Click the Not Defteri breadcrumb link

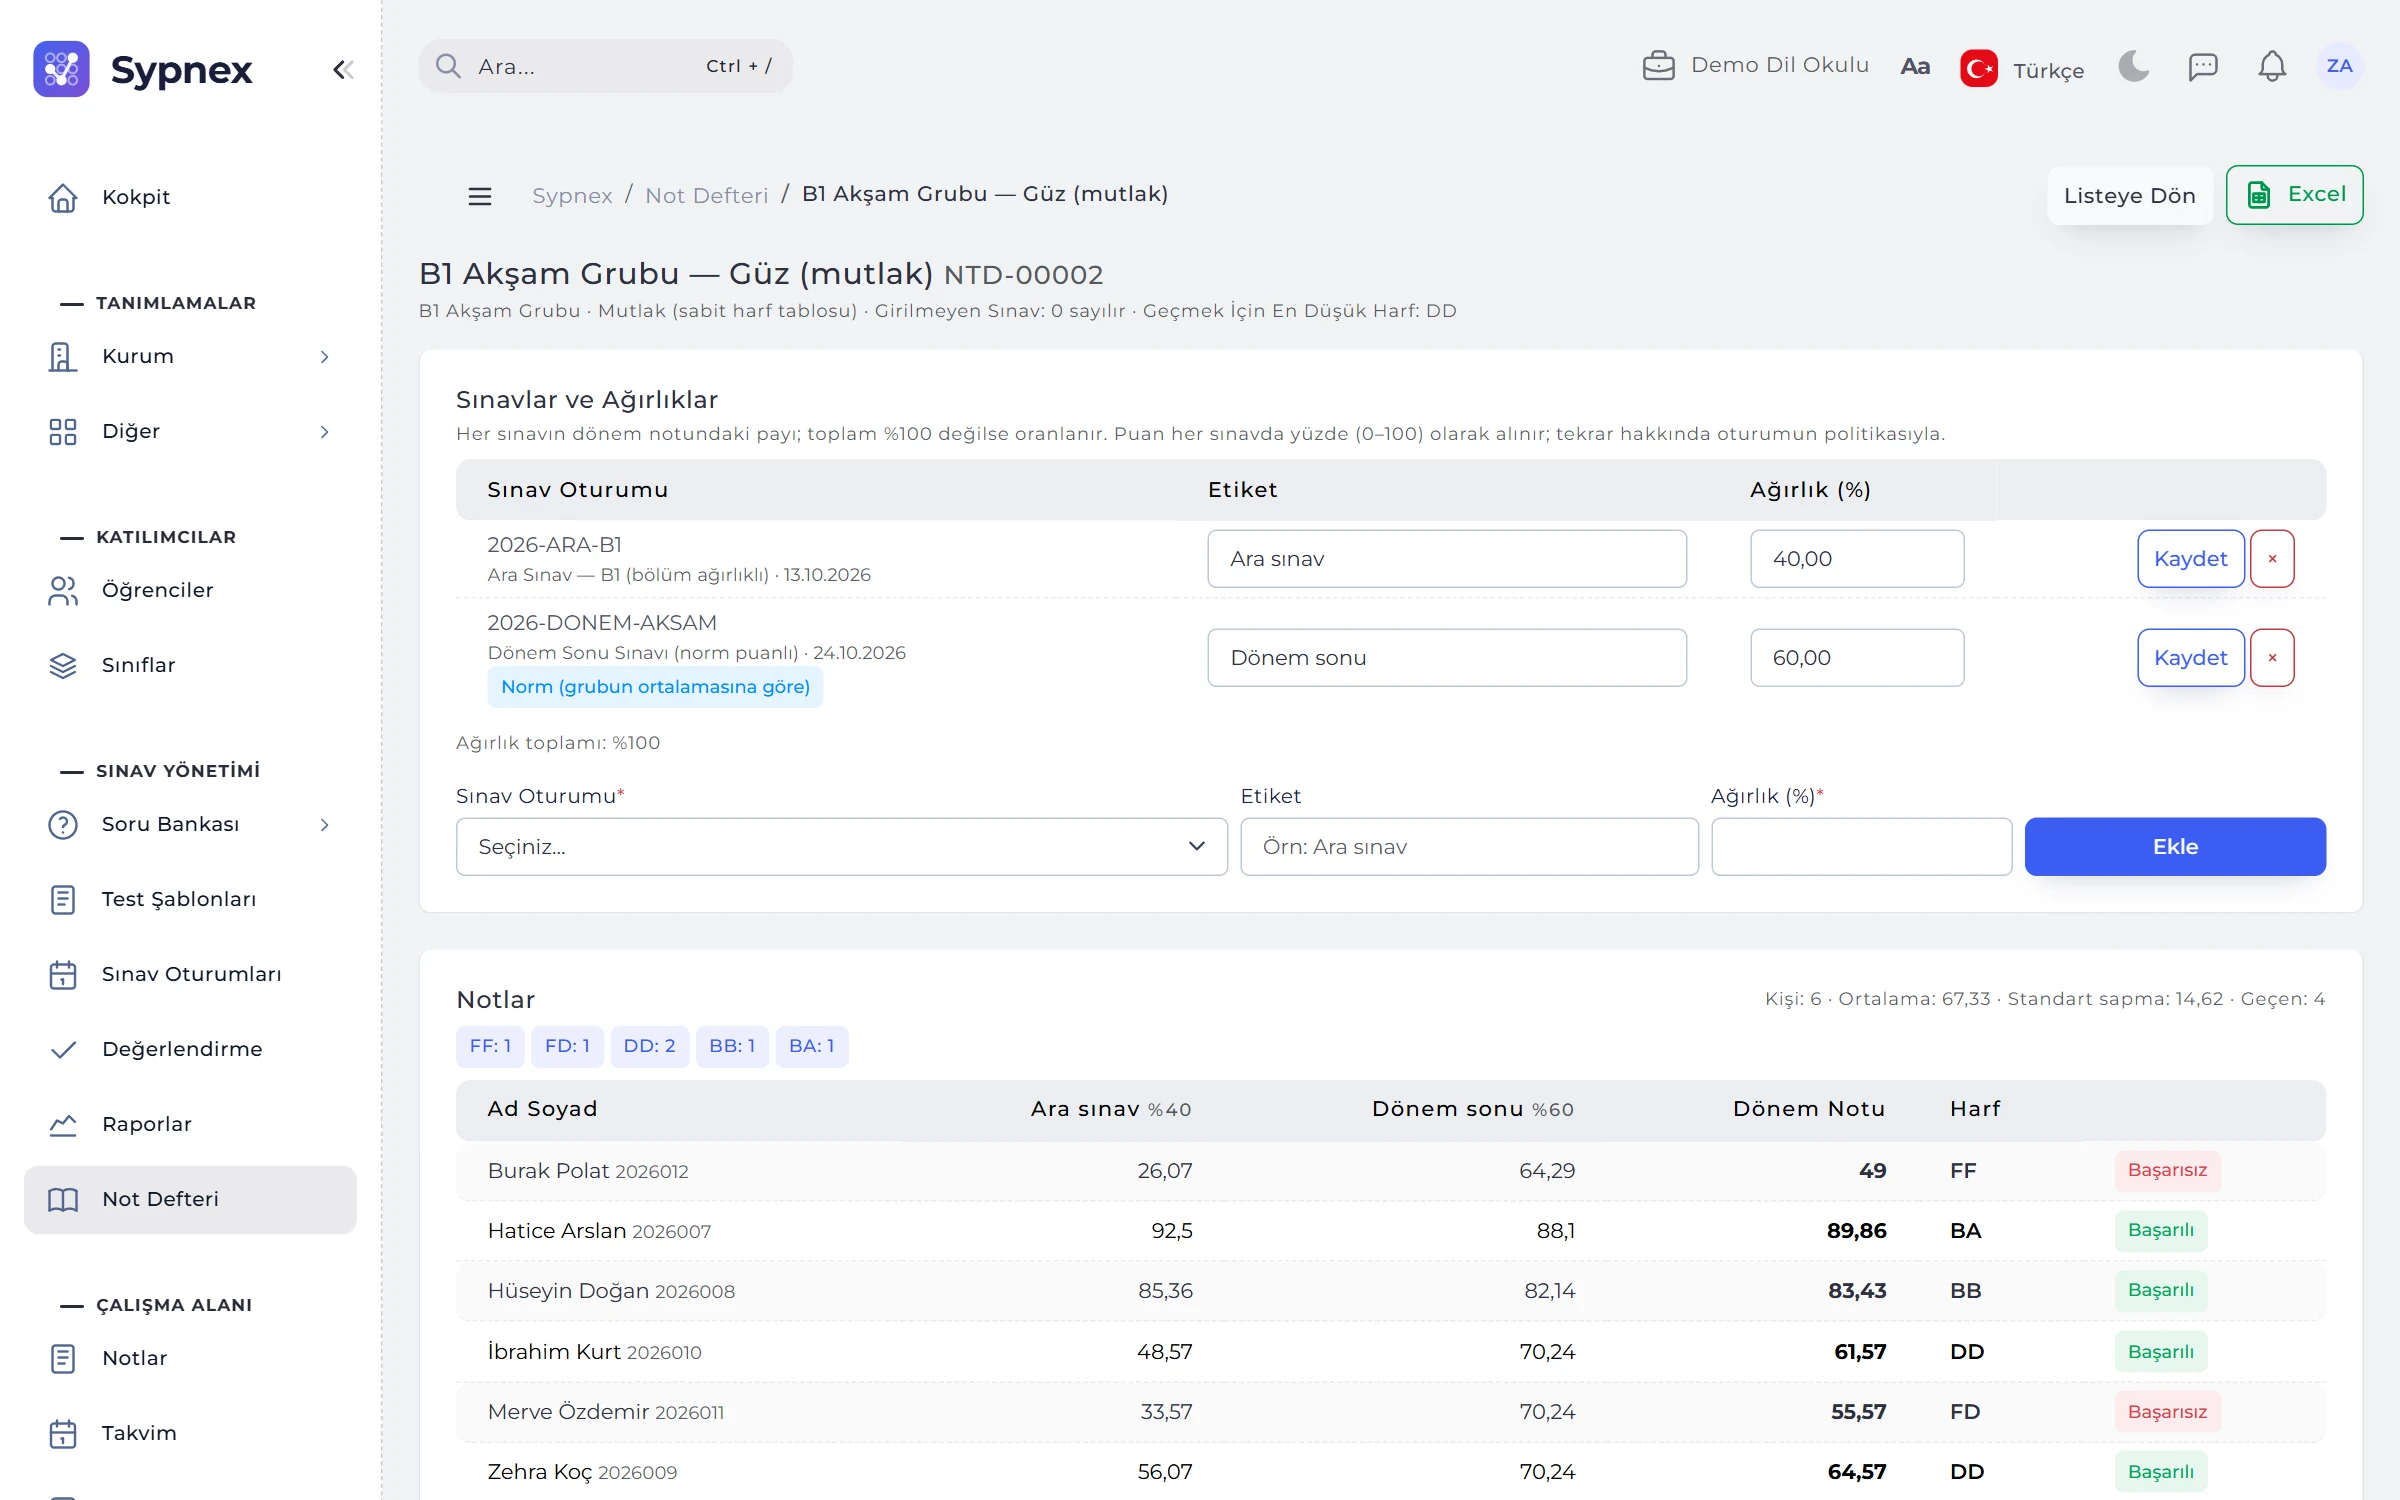[706, 195]
